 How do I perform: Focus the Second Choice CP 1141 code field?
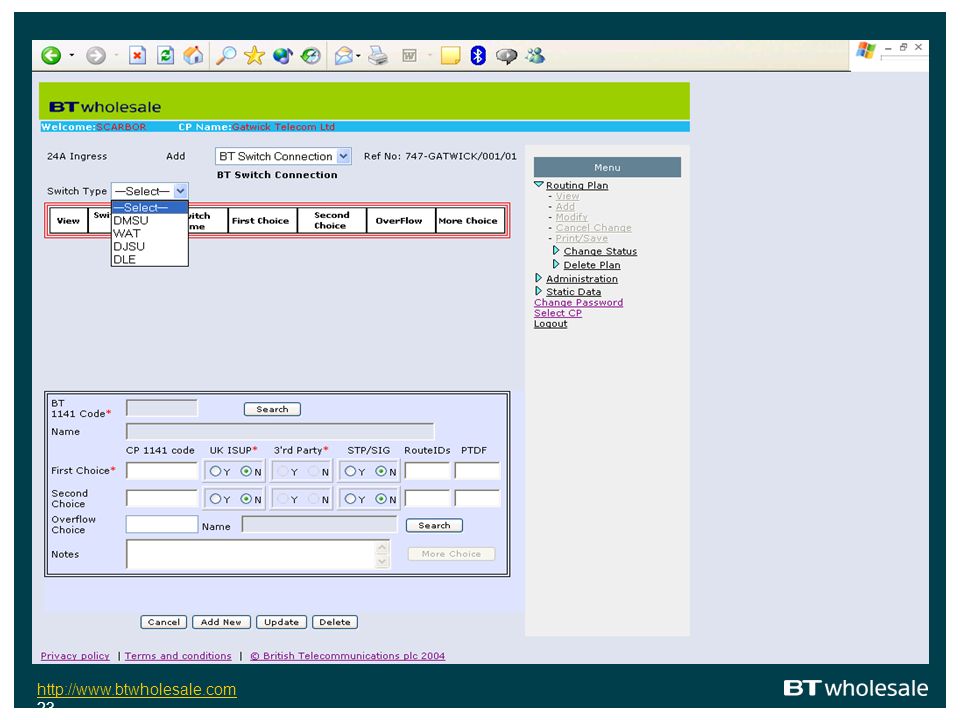click(x=162, y=498)
